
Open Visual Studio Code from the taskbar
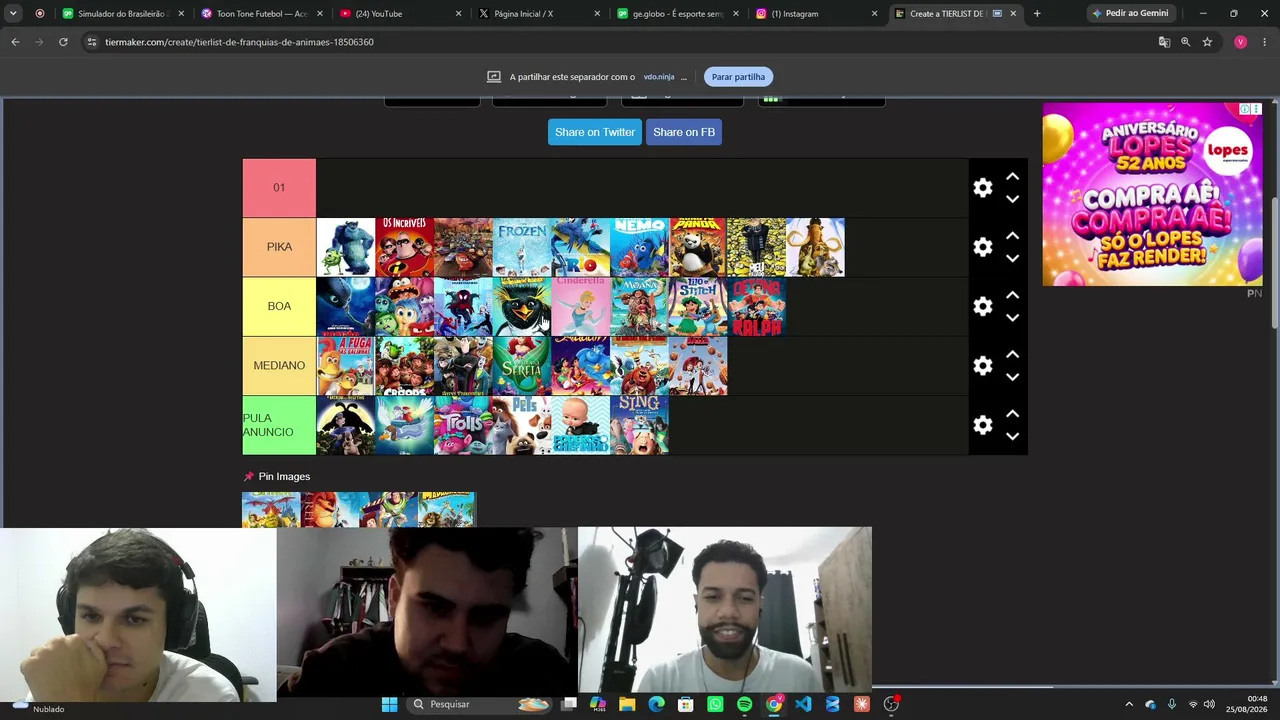coord(803,704)
